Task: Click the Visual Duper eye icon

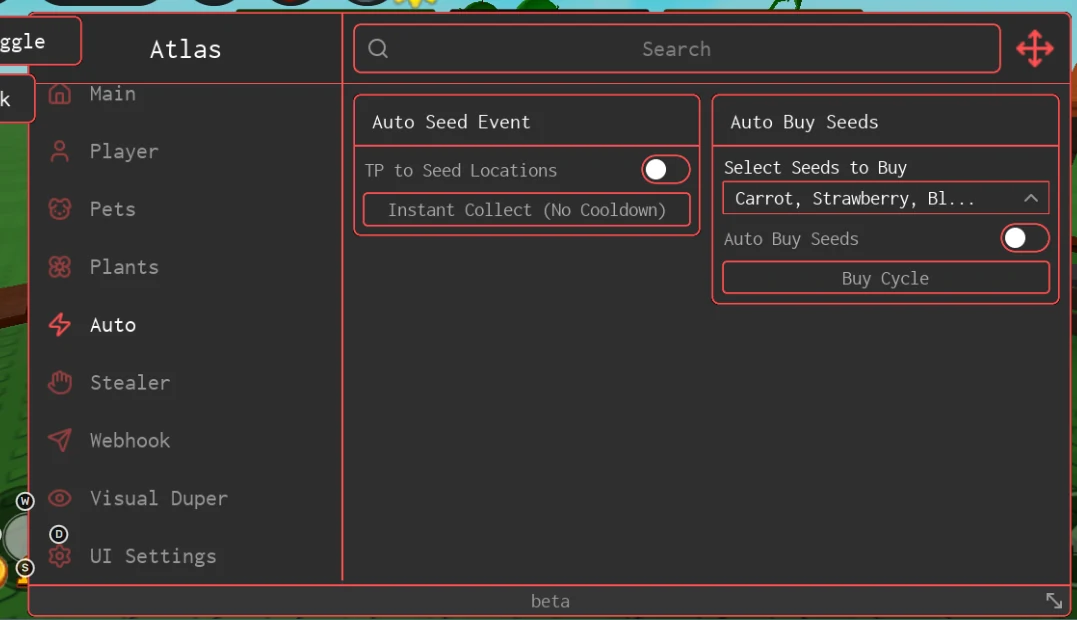Action: [60, 498]
